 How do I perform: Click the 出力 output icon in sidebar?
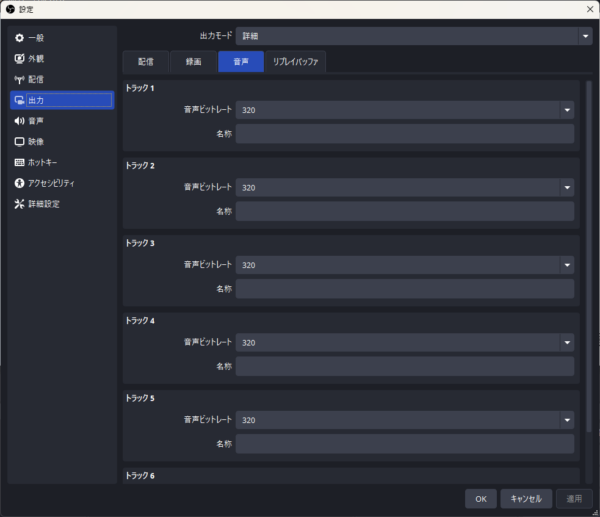coord(19,100)
